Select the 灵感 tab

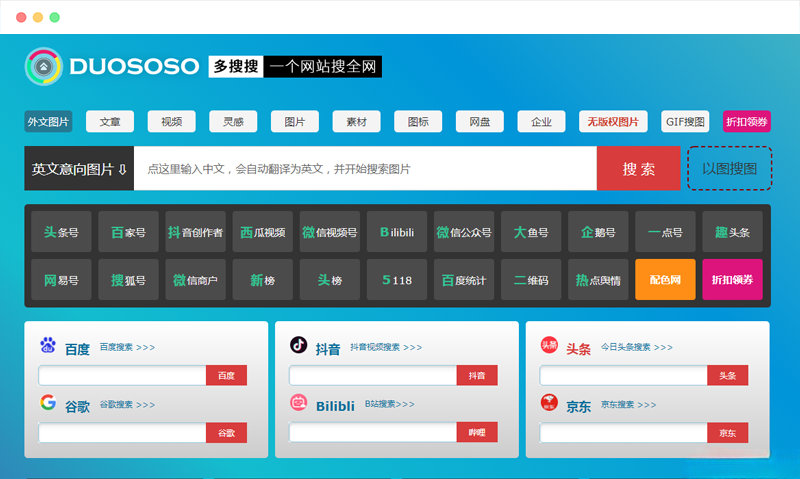tap(233, 121)
